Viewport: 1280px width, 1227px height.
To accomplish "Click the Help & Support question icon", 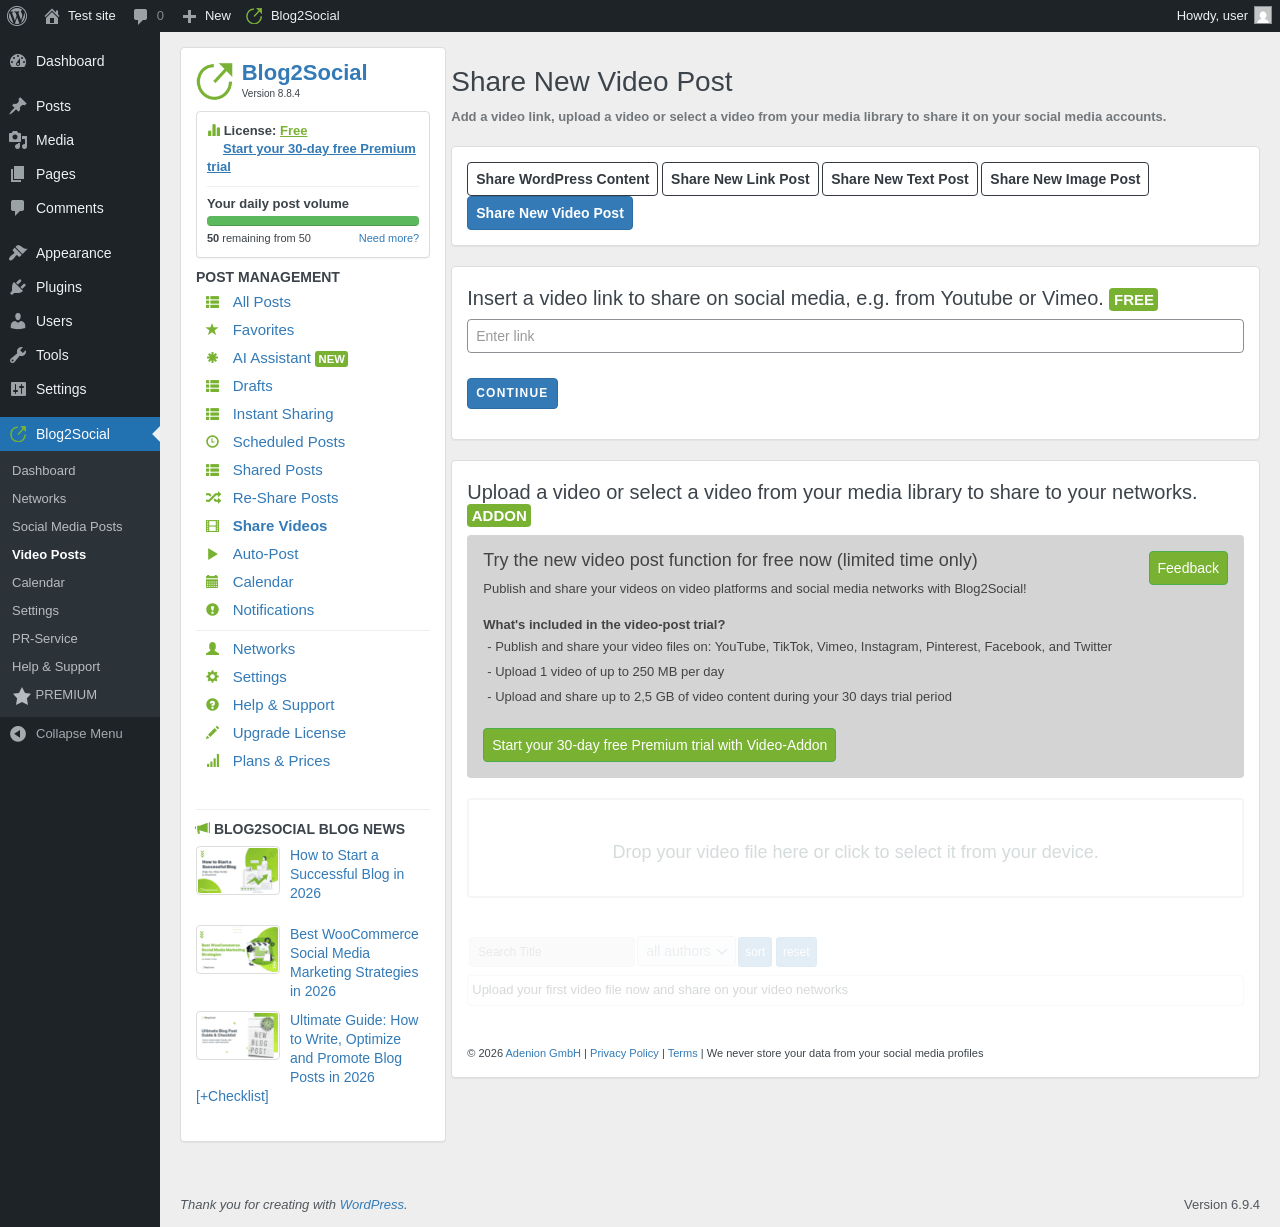I will (x=212, y=705).
